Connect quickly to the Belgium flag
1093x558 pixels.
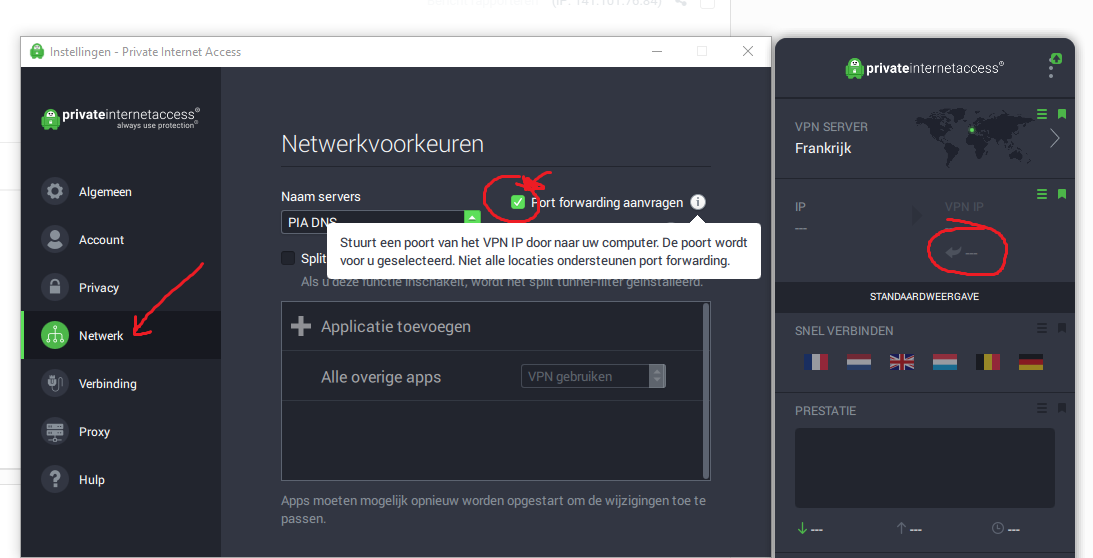[988, 361]
